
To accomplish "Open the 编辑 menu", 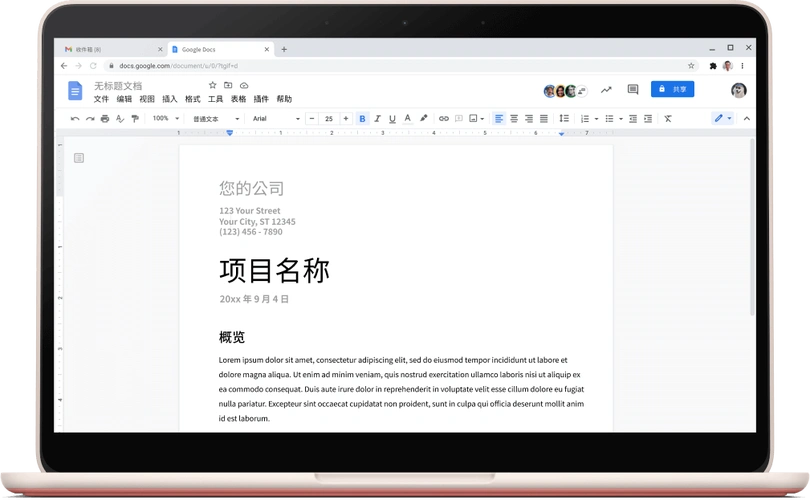I will pos(124,99).
